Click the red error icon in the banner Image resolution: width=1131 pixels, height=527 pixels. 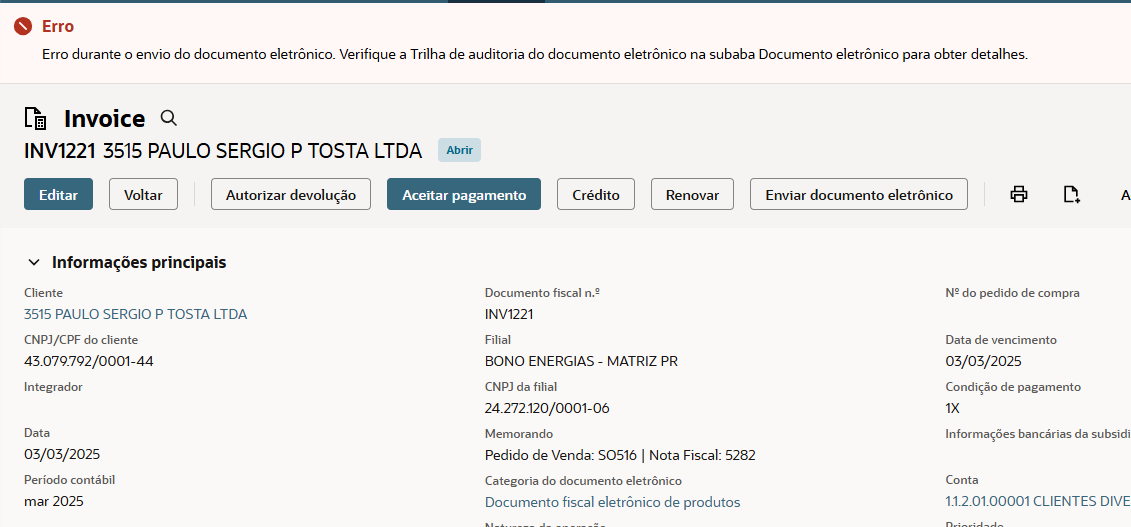pyautogui.click(x=23, y=27)
